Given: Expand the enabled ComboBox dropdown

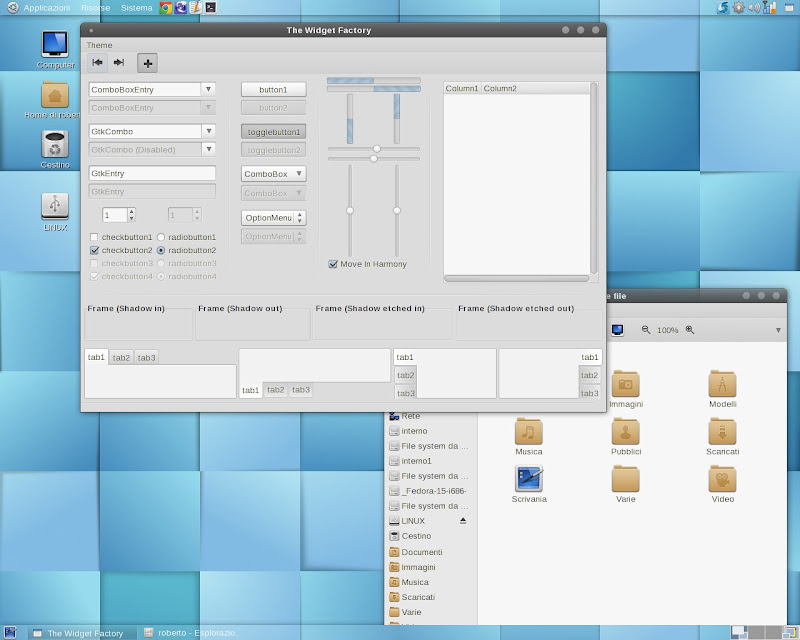Looking at the screenshot, I should pyautogui.click(x=273, y=174).
